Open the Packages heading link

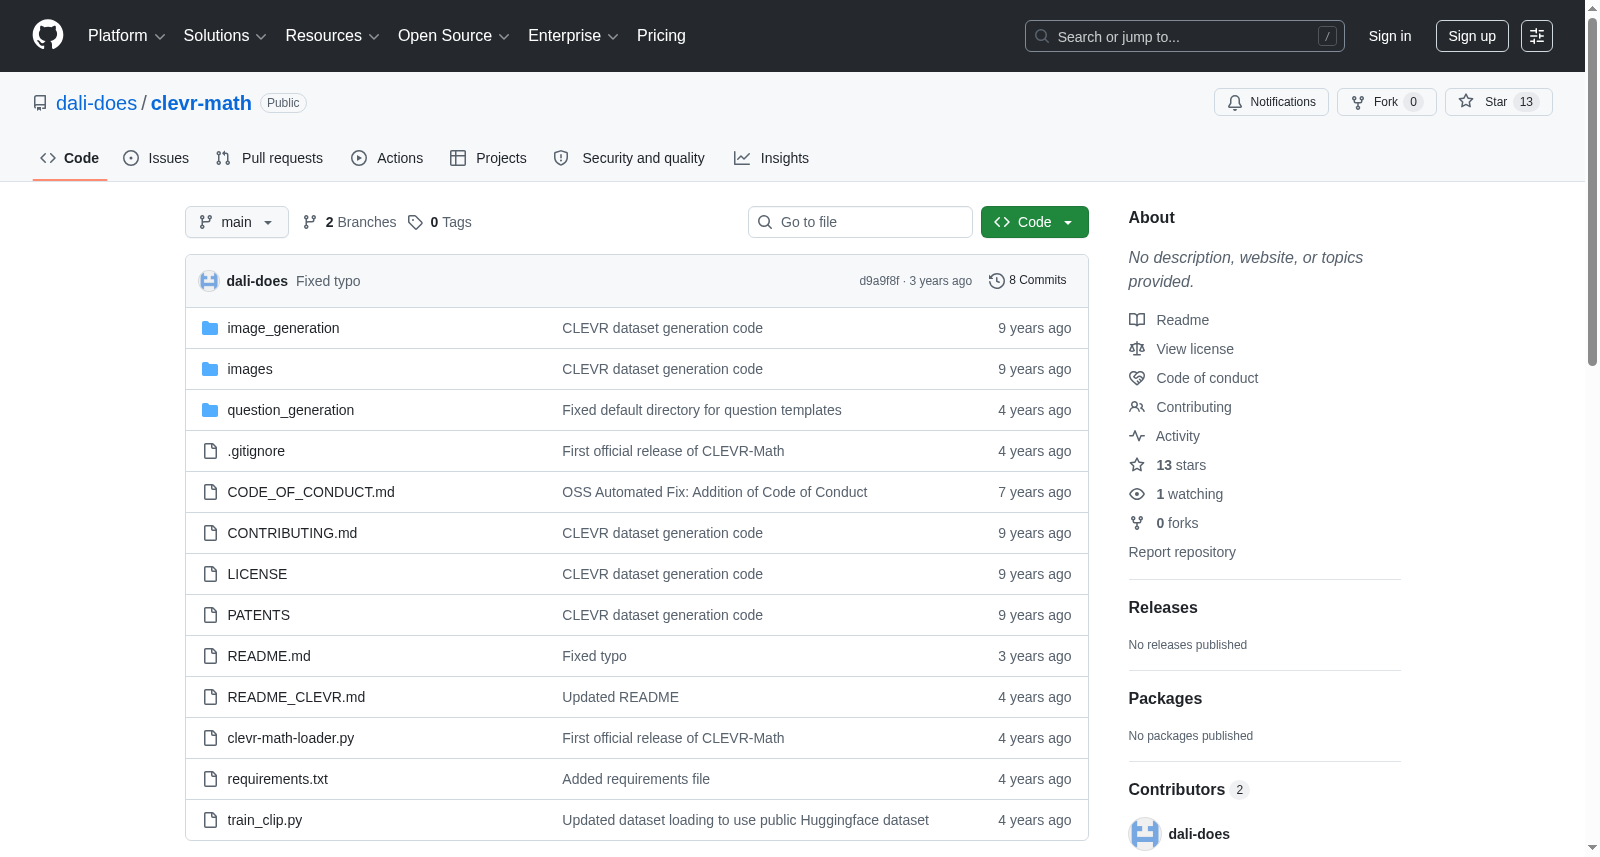click(x=1165, y=699)
